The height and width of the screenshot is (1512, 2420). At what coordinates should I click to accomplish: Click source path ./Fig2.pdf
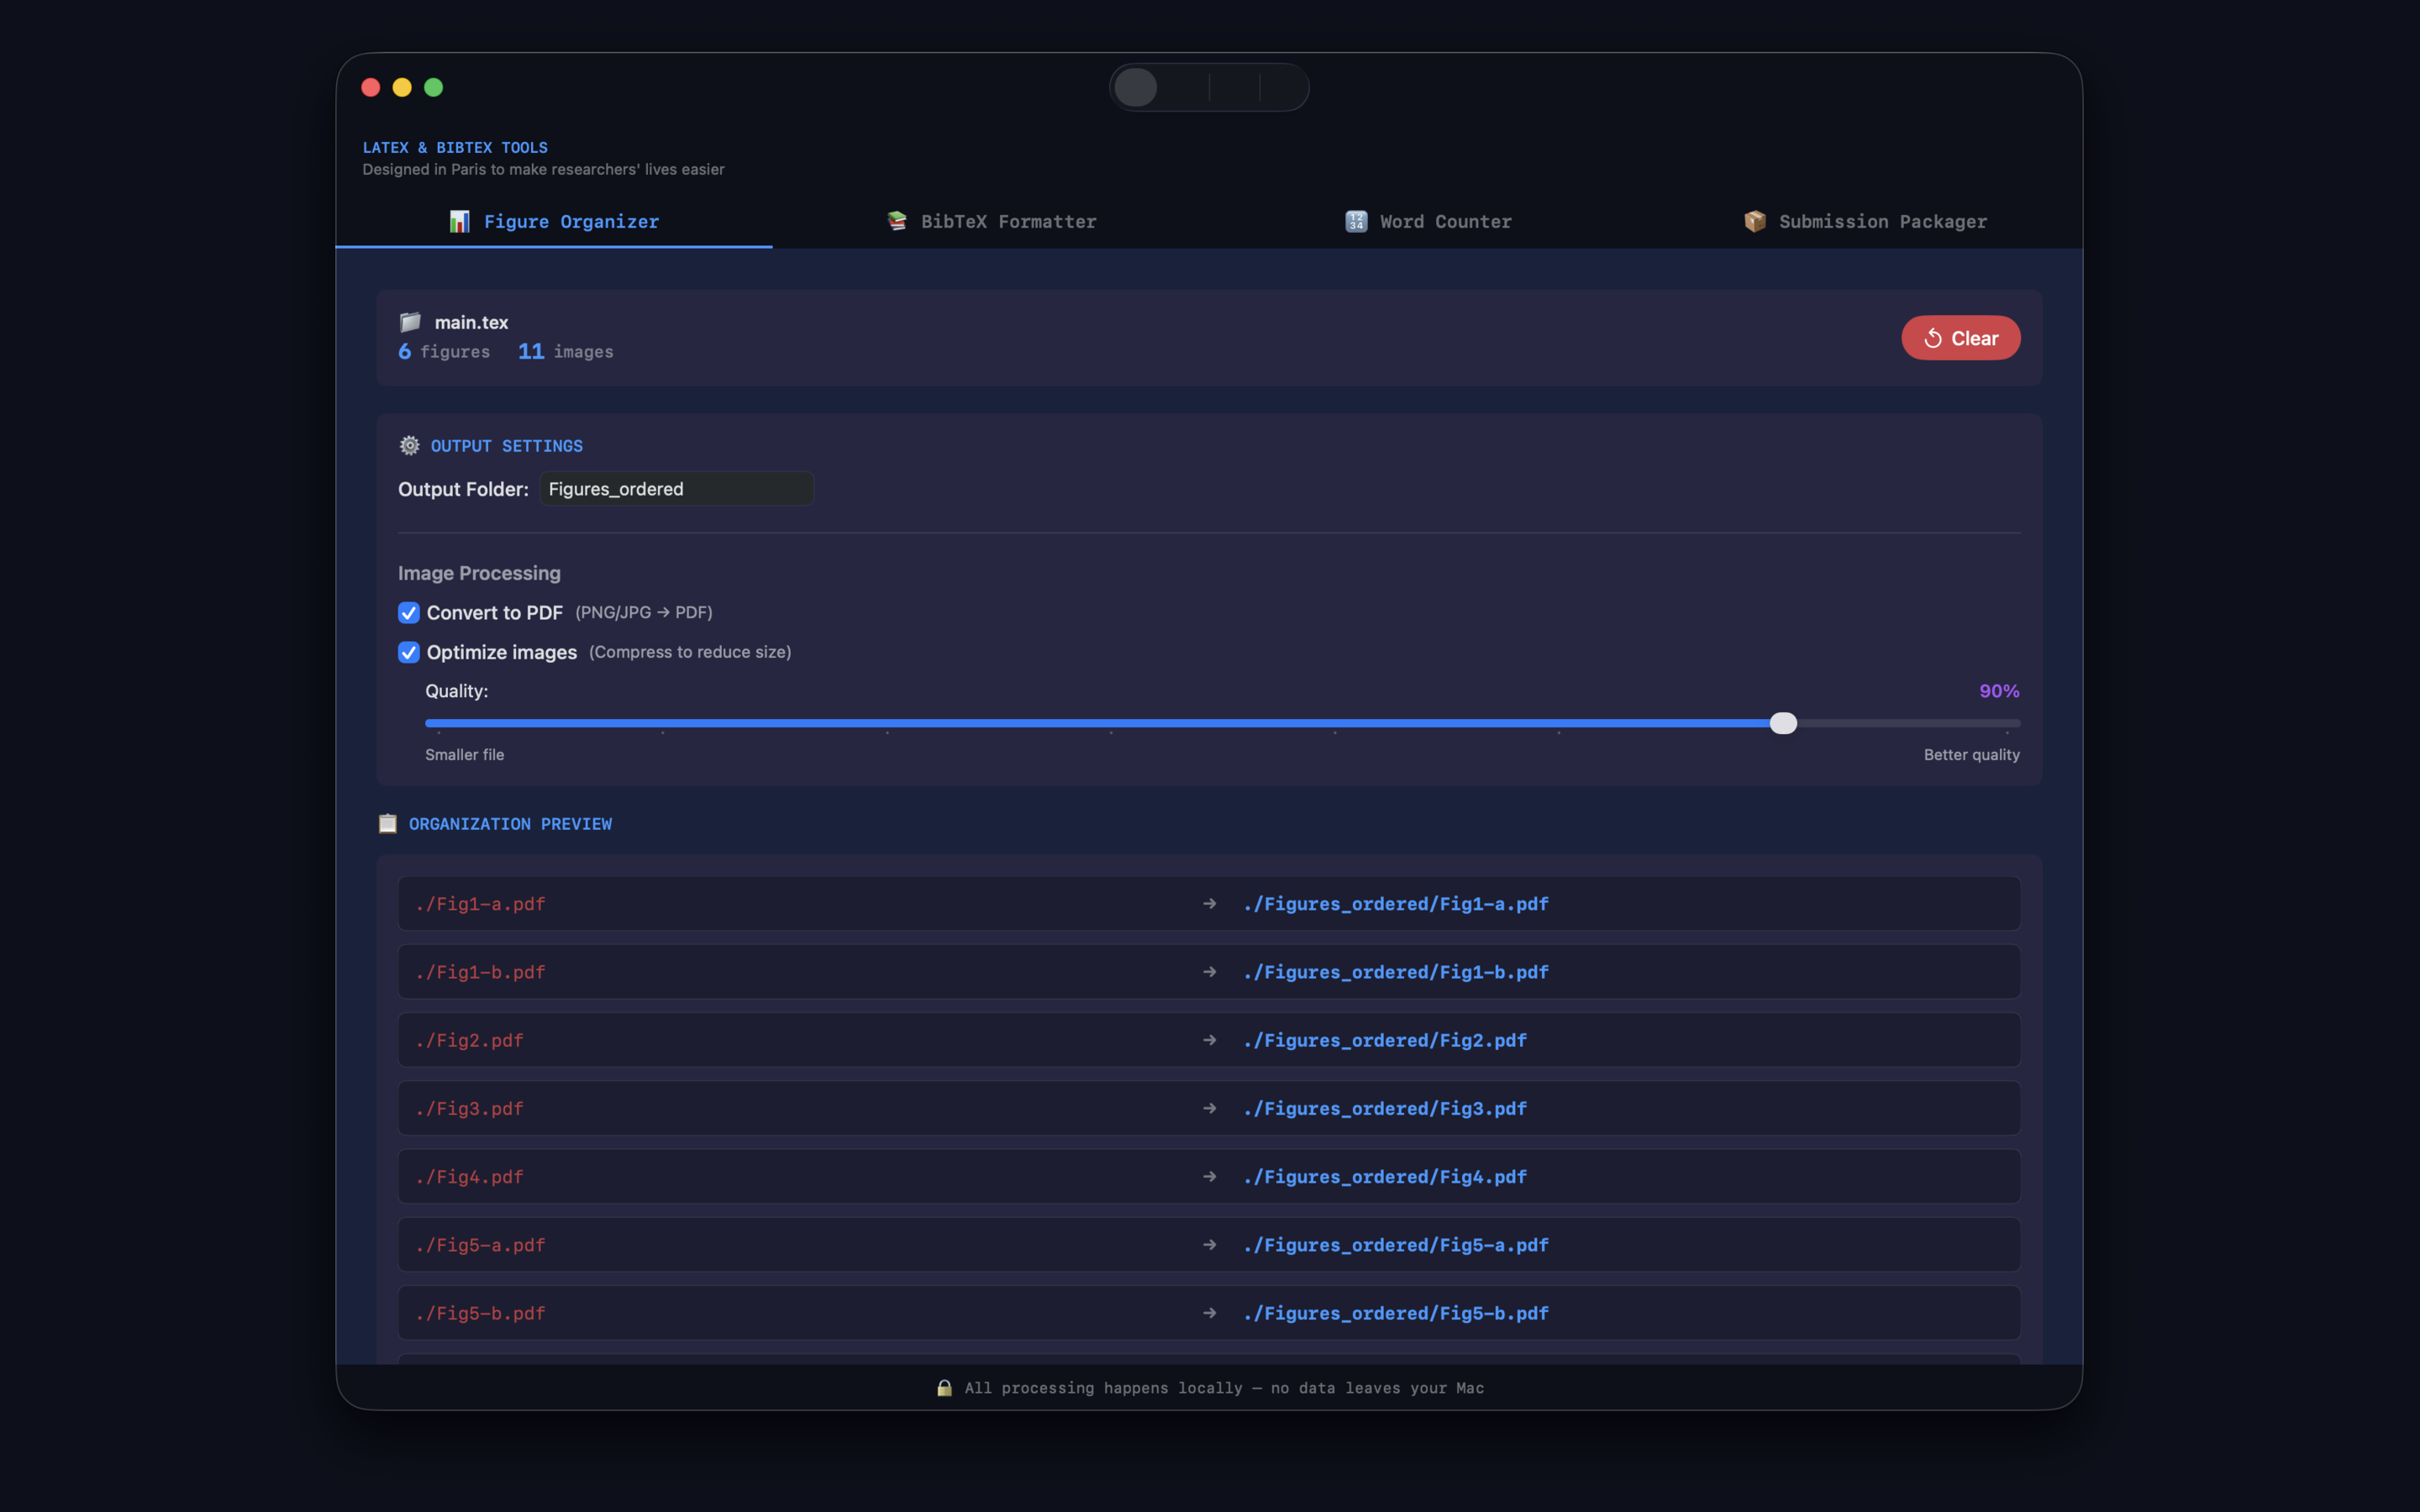tap(469, 1040)
